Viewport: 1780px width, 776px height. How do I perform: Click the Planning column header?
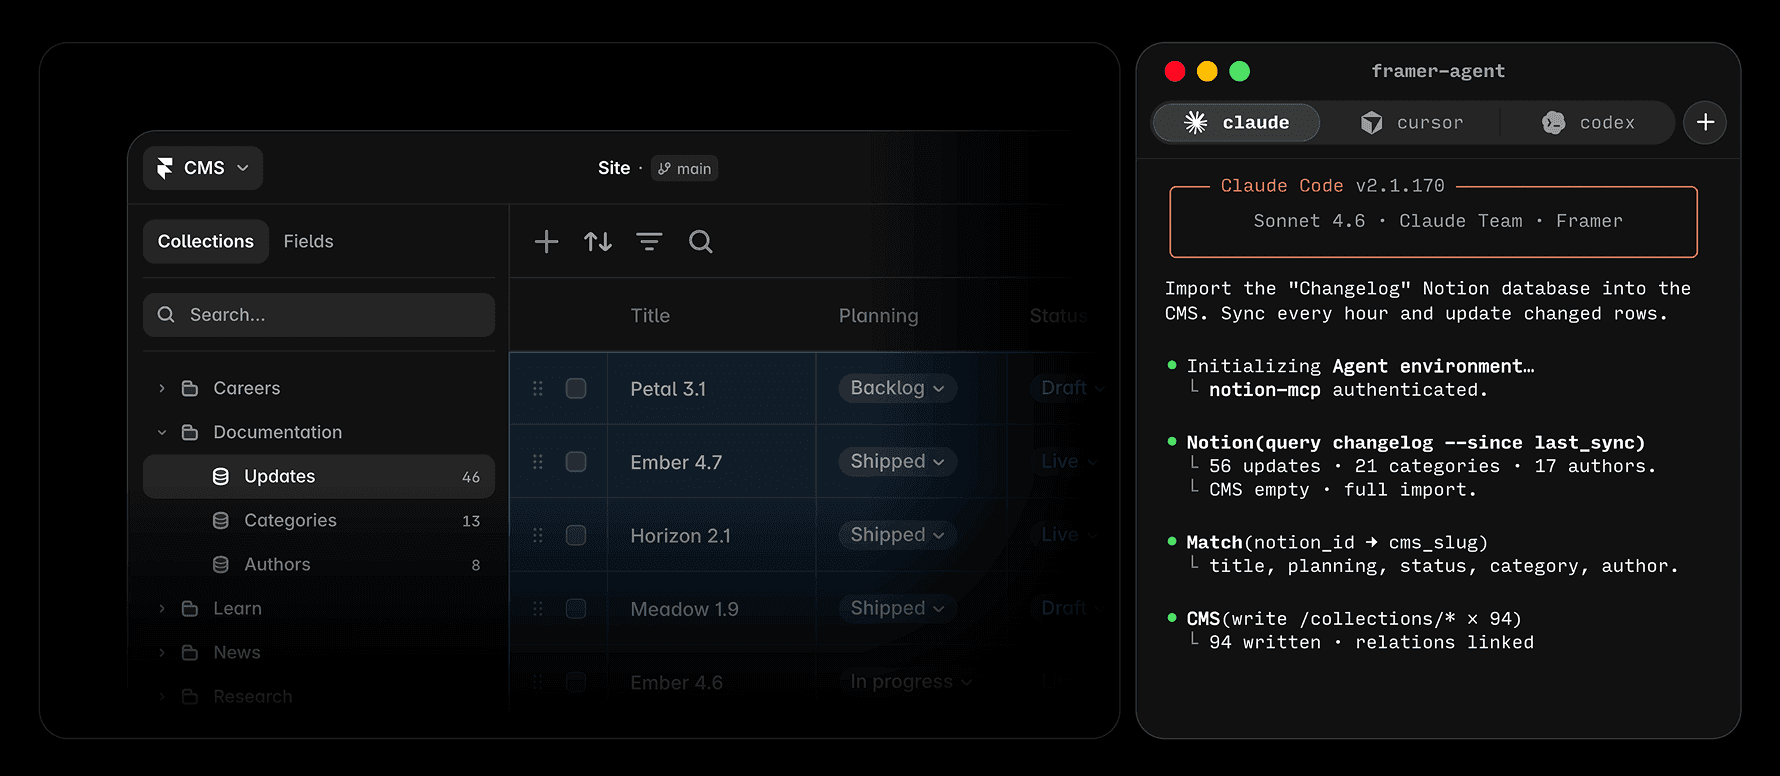click(x=878, y=315)
